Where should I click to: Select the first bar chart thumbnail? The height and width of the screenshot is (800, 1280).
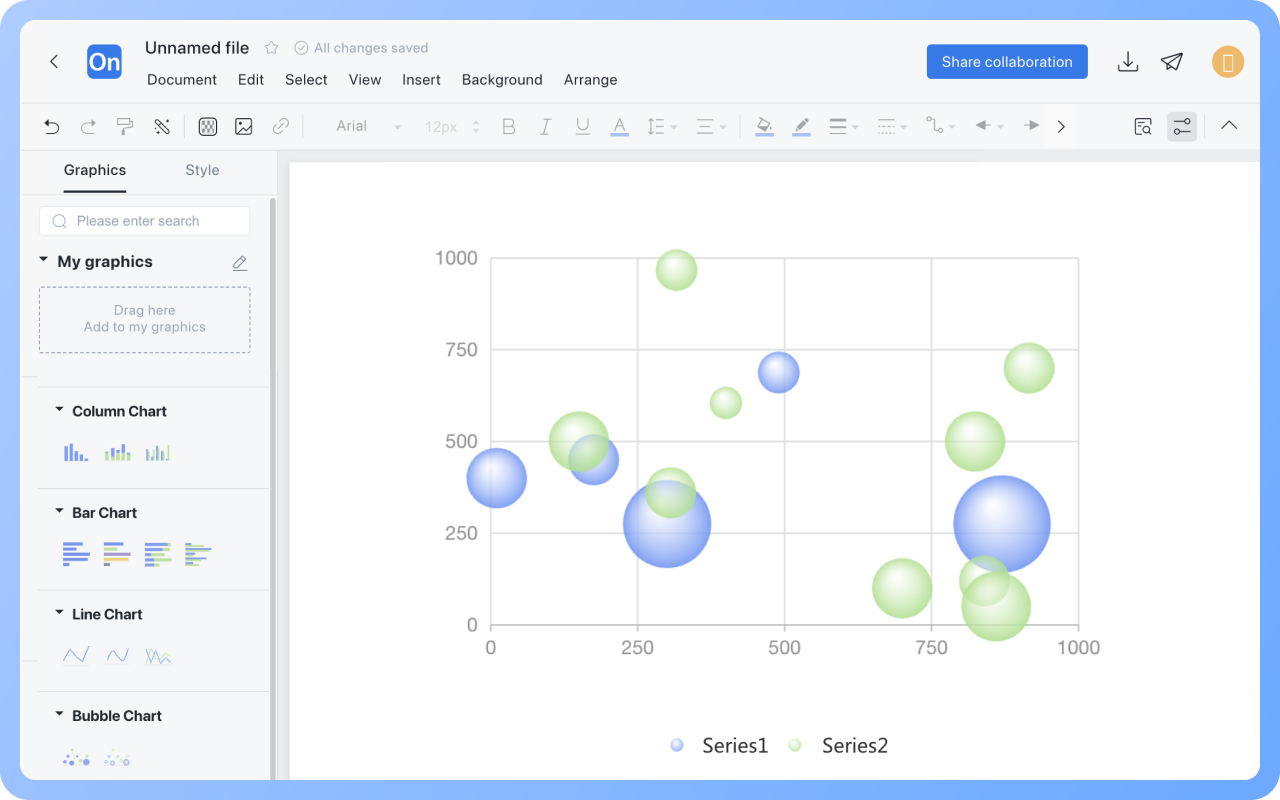tap(76, 554)
